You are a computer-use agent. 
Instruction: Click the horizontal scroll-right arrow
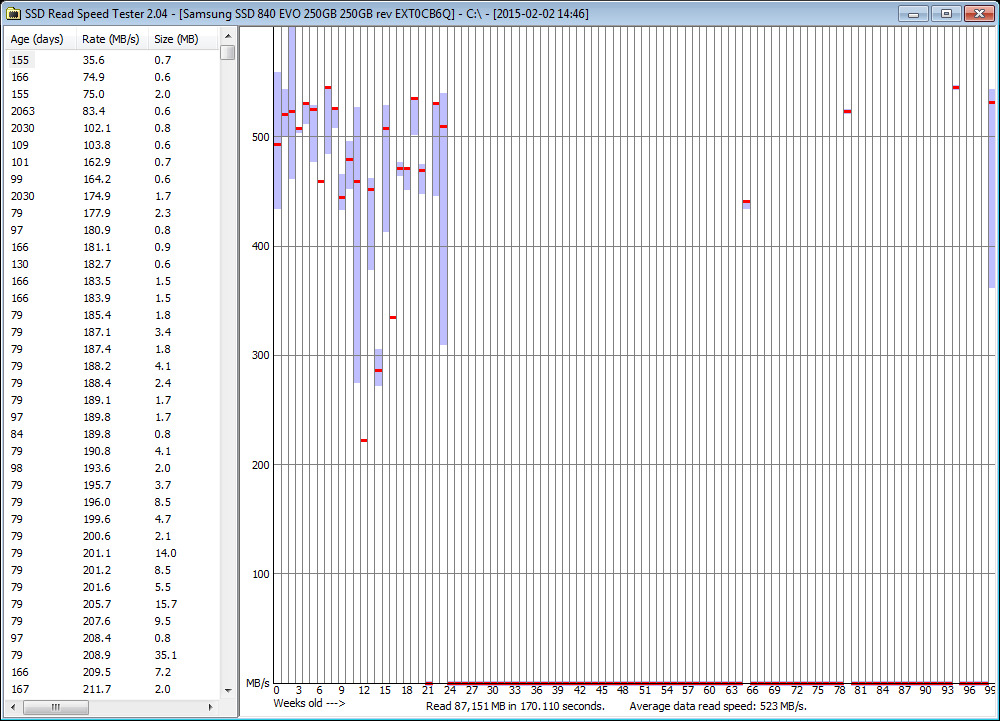pyautogui.click(x=210, y=707)
